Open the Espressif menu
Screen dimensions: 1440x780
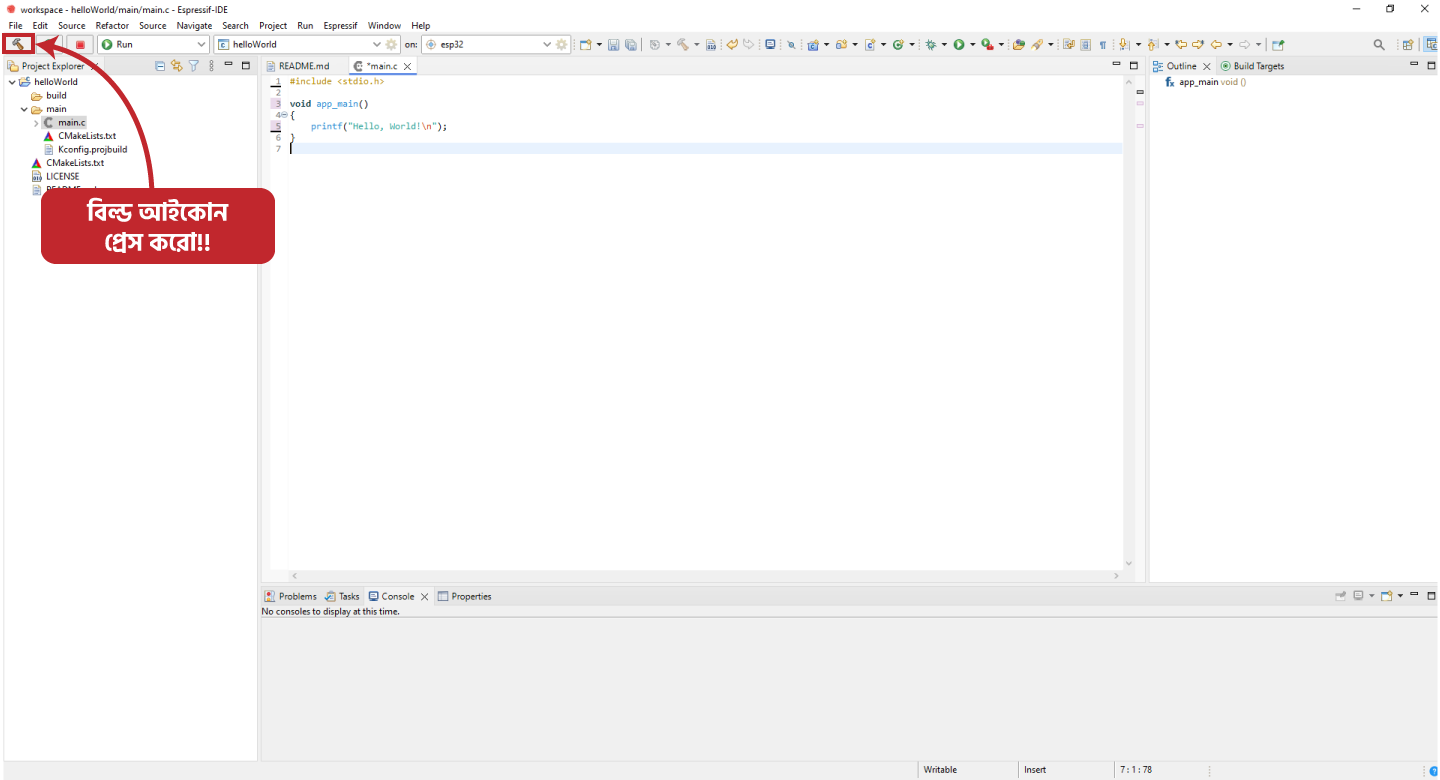pos(340,26)
